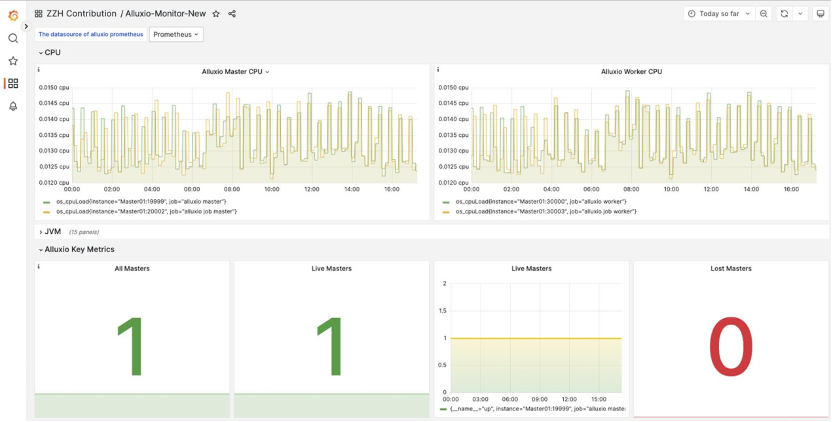Open the alerting bell icon
This screenshot has width=832, height=422.
[x=13, y=106]
